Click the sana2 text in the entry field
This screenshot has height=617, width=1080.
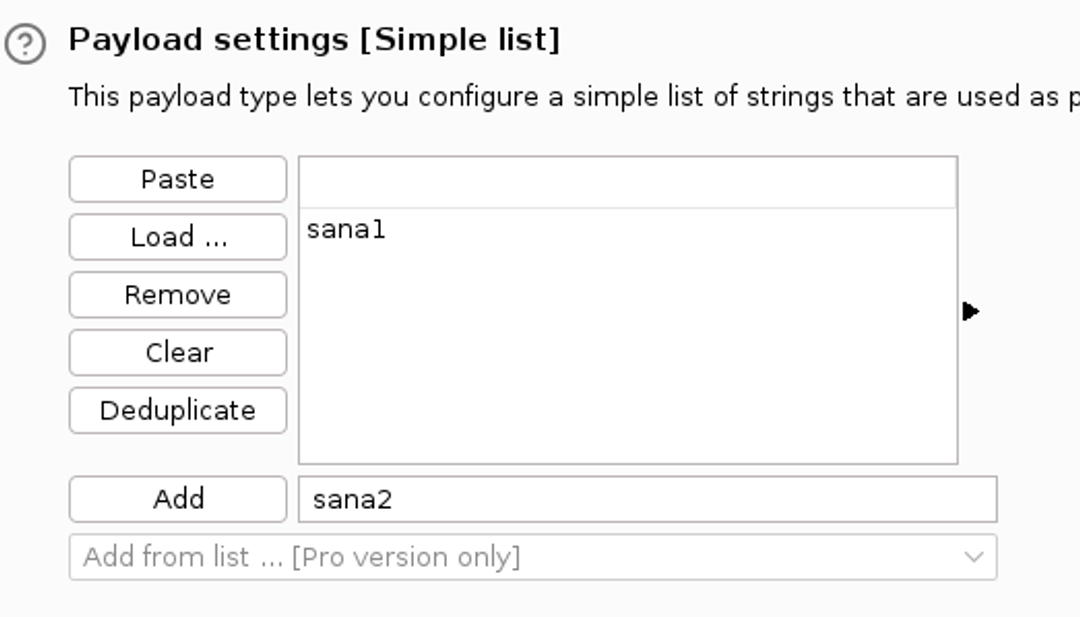click(352, 499)
